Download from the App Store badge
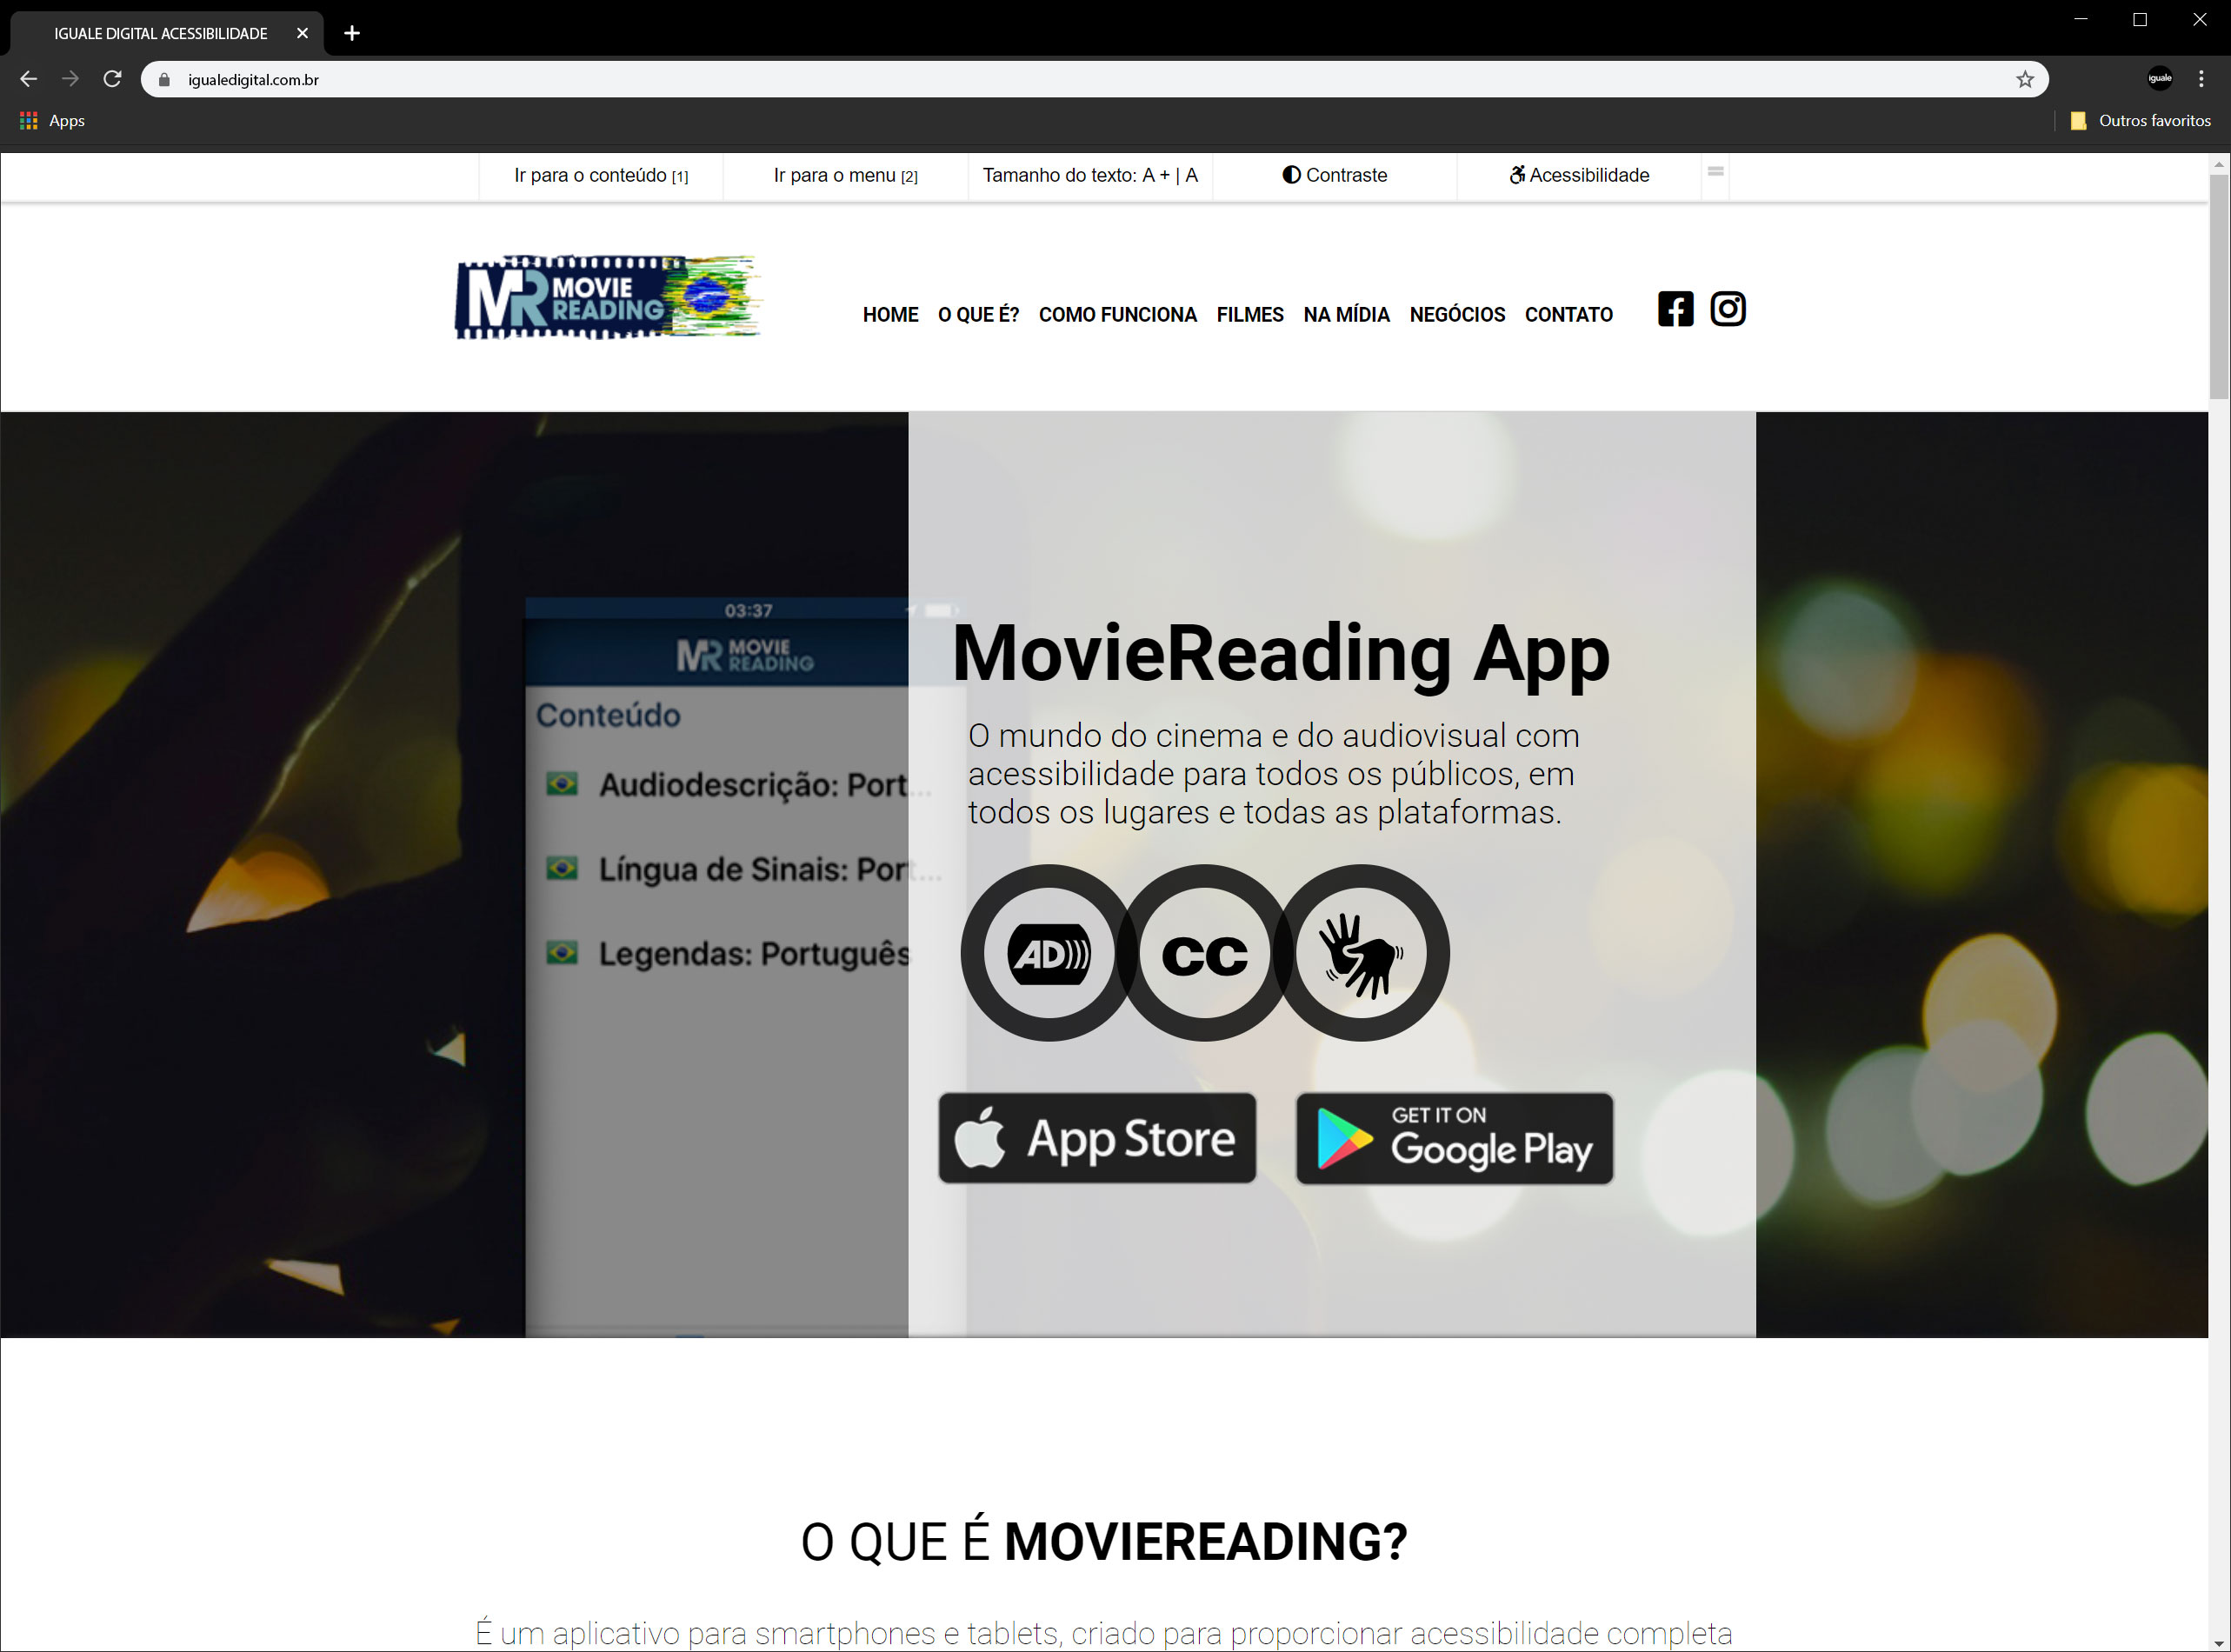 point(1096,1138)
